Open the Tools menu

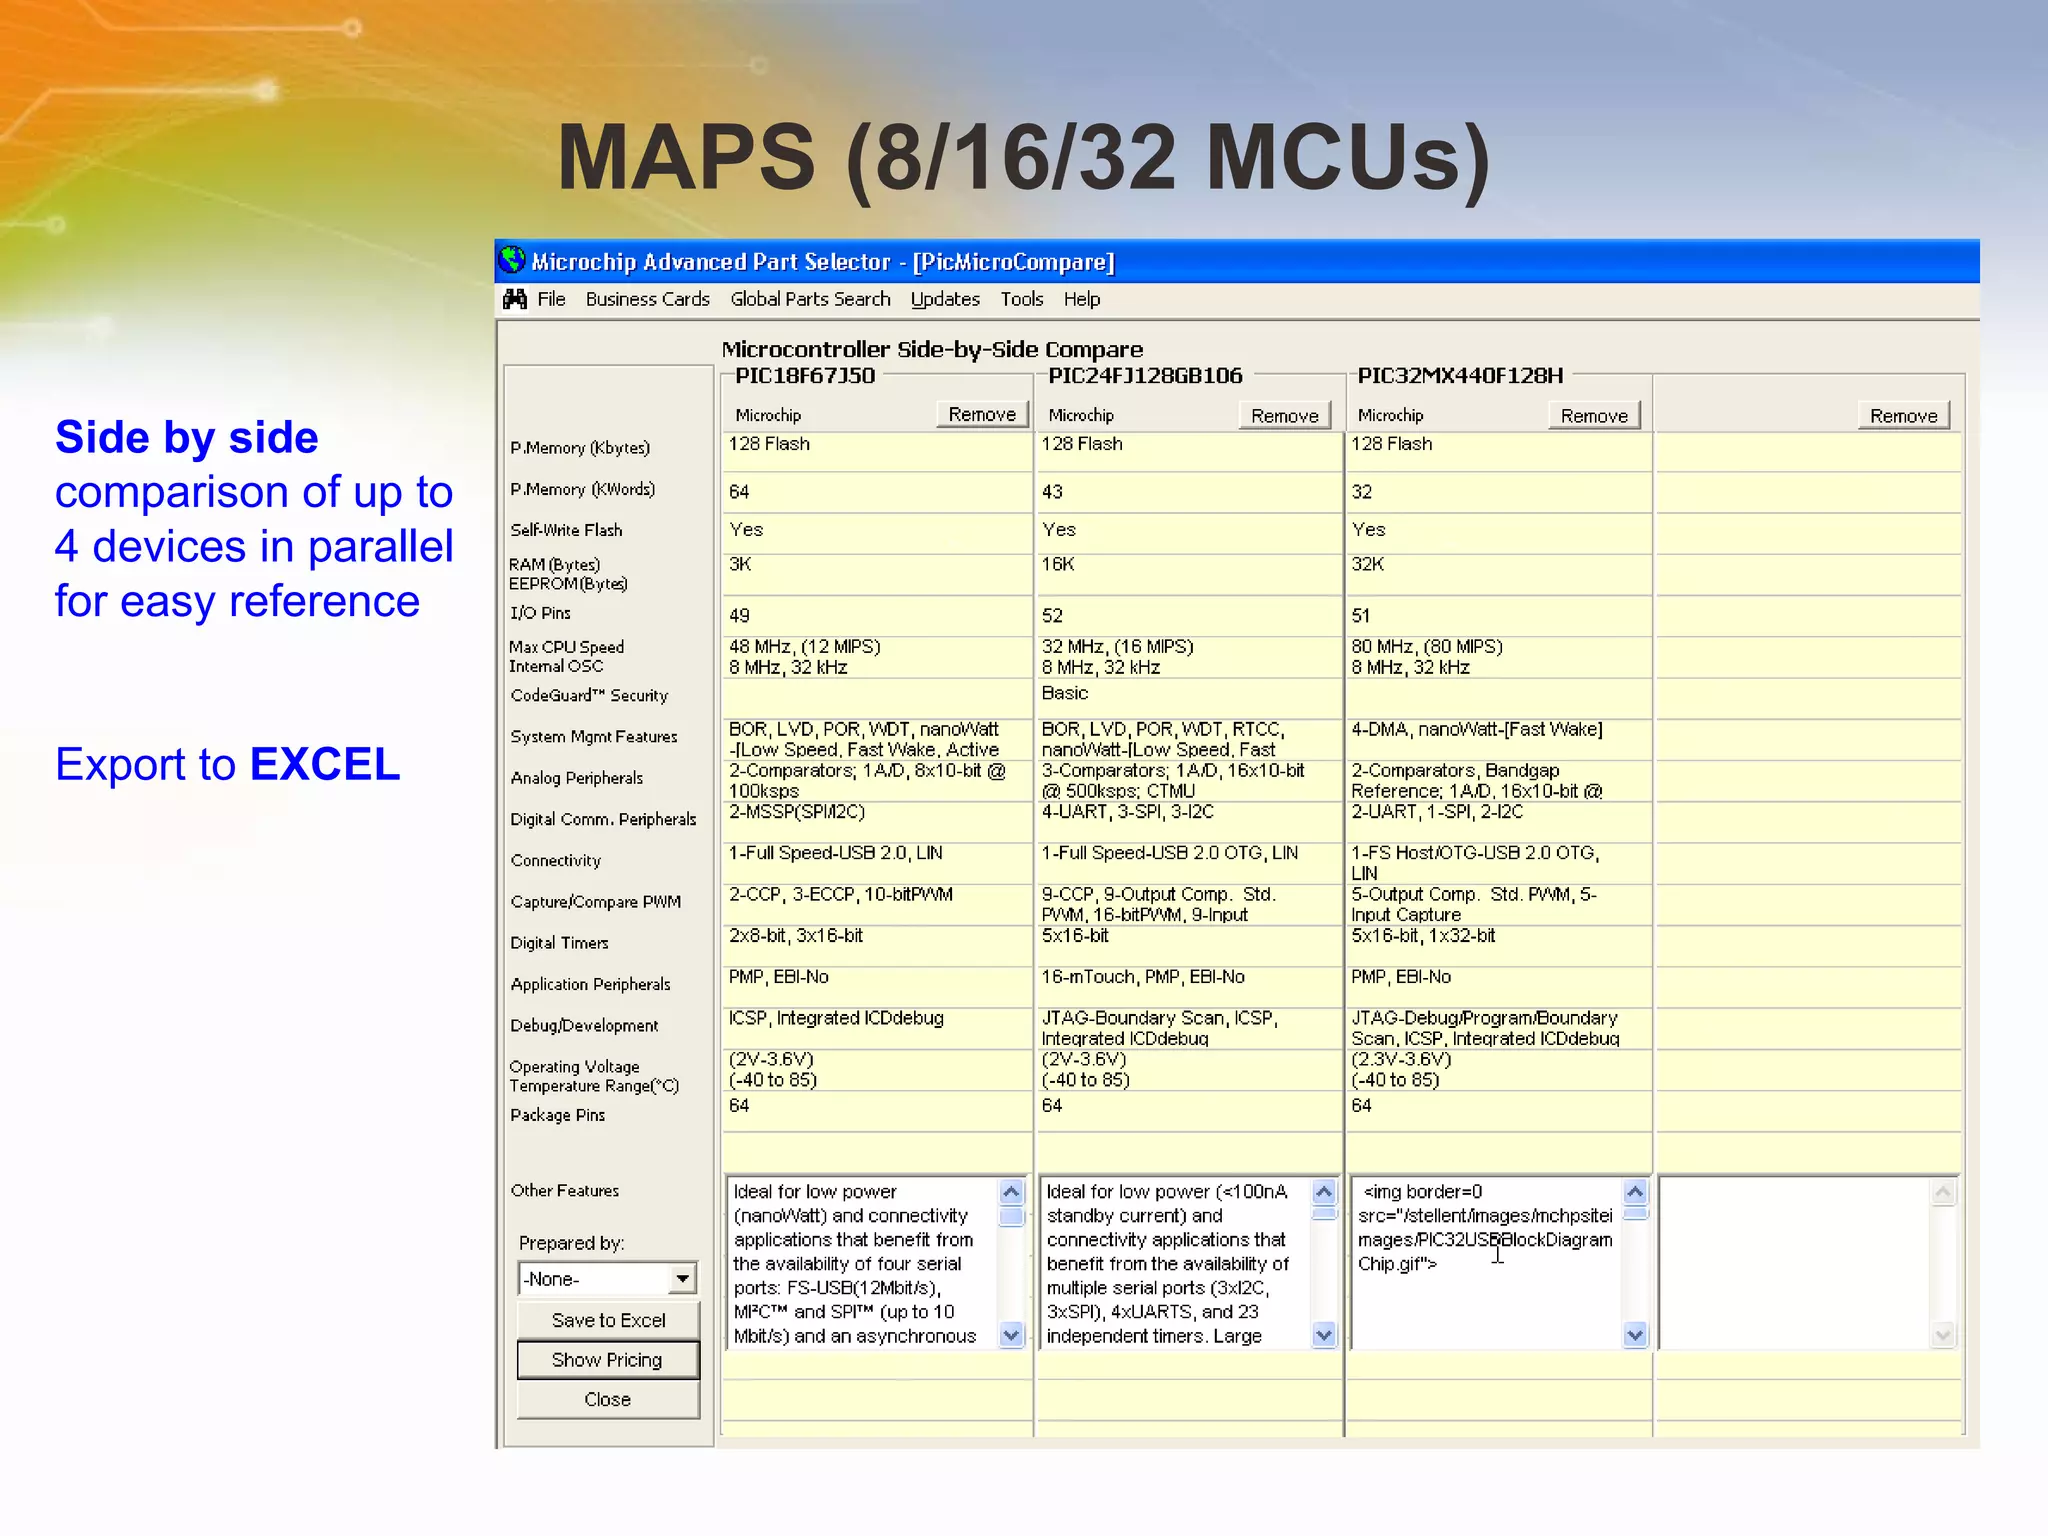click(1022, 299)
